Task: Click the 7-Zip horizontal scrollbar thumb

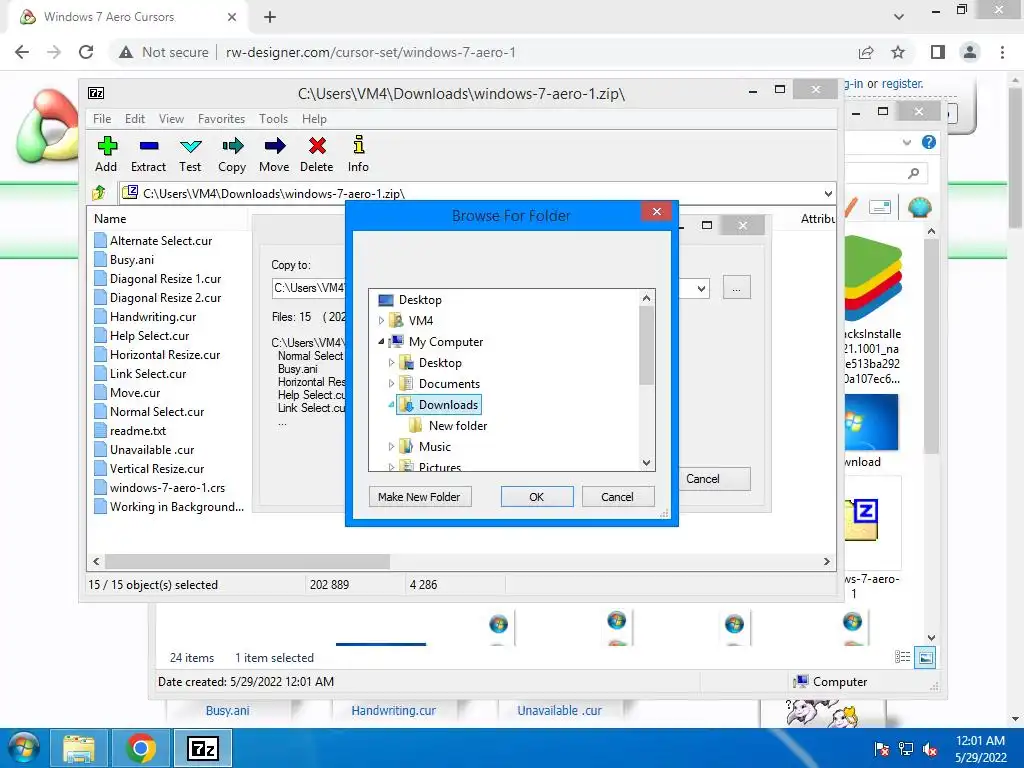Action: click(248, 562)
